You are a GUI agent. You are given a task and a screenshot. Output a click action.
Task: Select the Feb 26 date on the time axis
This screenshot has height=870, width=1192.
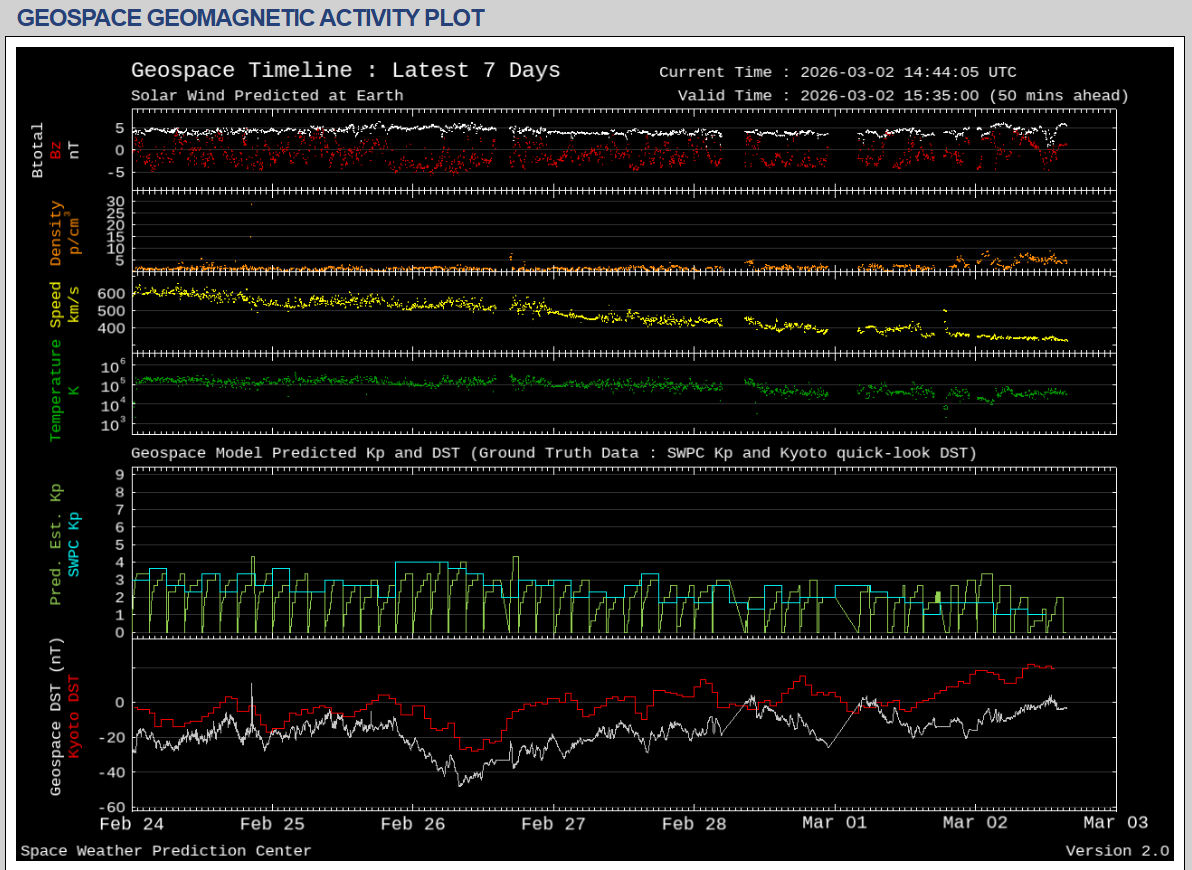tap(413, 823)
